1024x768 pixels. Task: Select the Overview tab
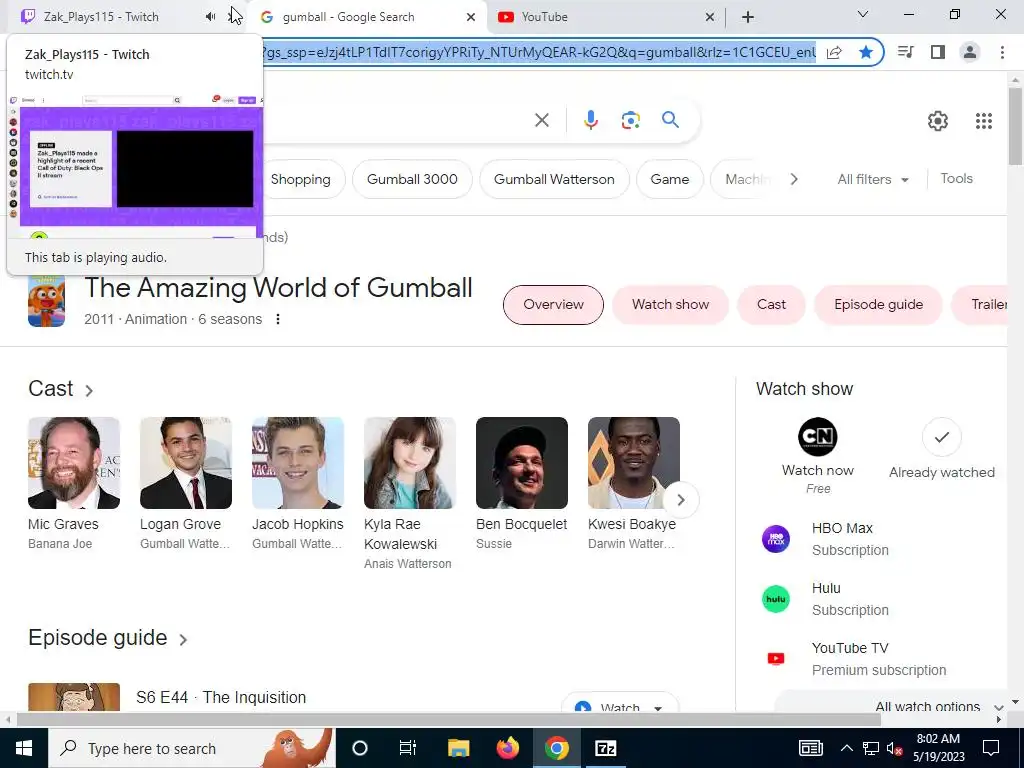(553, 304)
